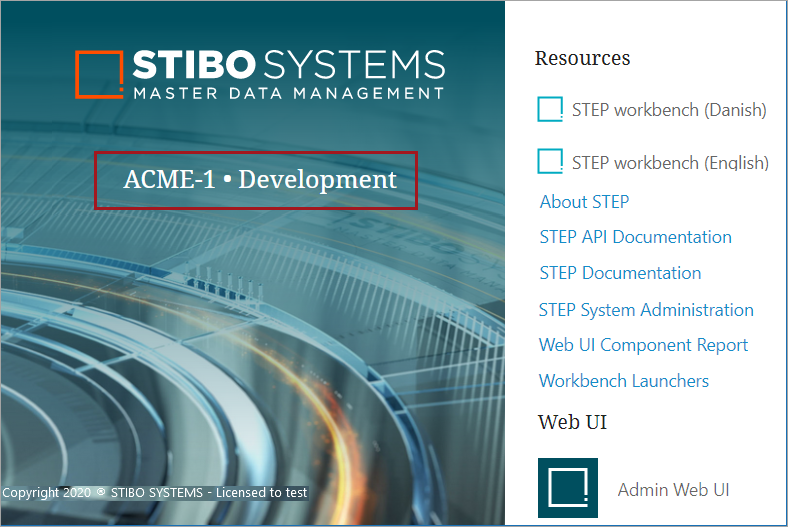Click the STEP workbench (Danish) icon
The height and width of the screenshot is (527, 788).
(x=550, y=109)
